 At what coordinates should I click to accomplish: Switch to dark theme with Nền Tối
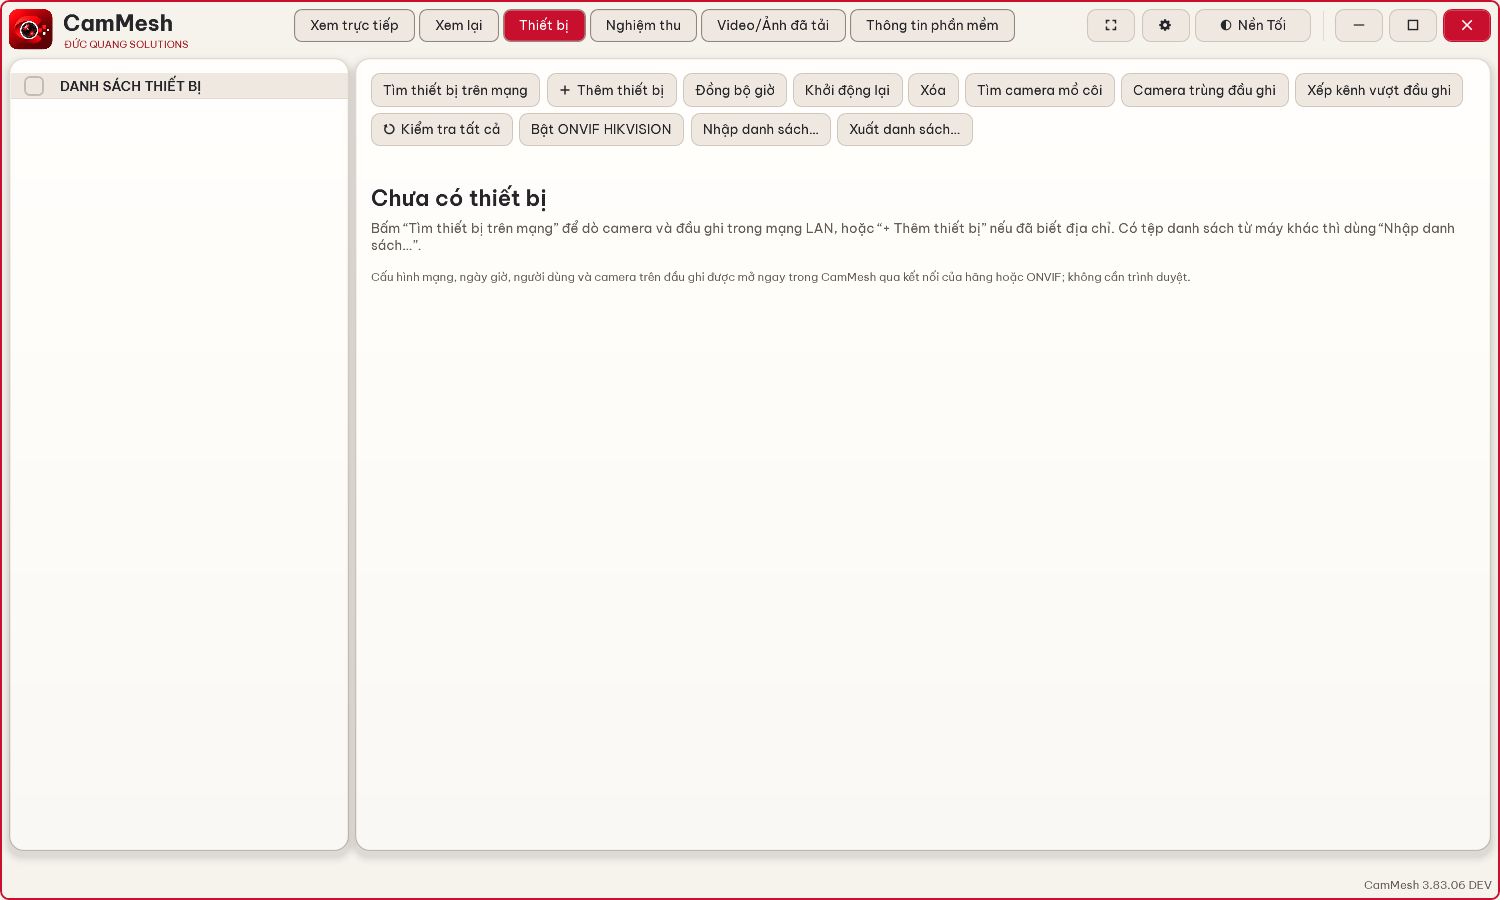[x=1253, y=25]
